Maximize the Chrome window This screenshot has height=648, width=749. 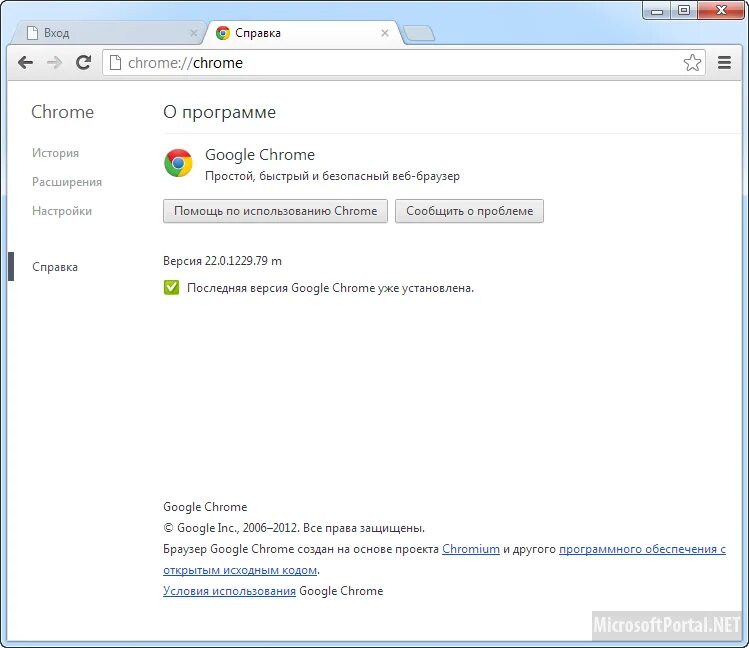click(684, 11)
